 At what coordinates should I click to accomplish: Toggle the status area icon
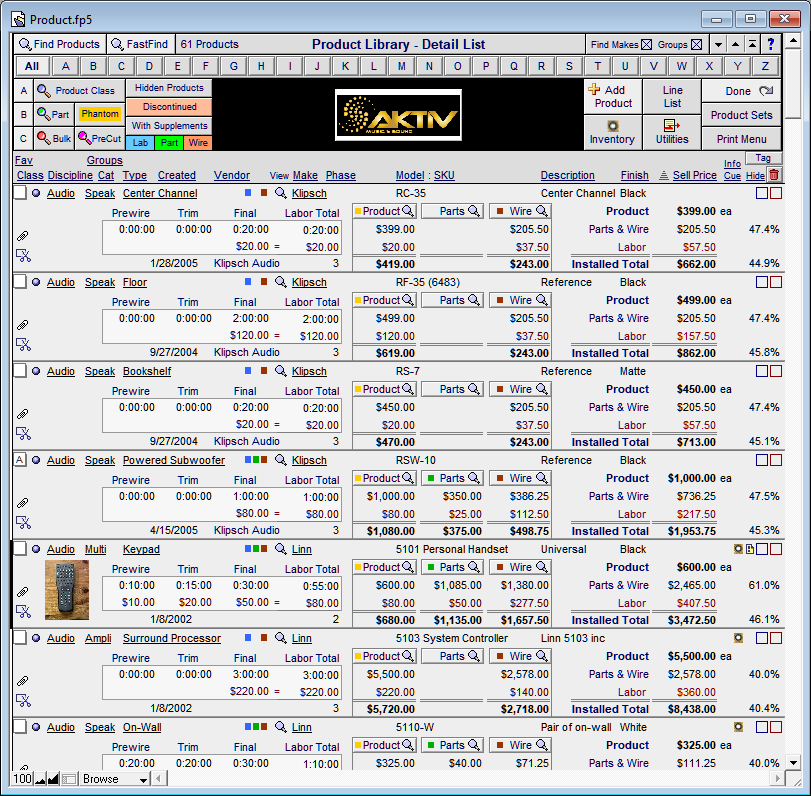(x=69, y=779)
